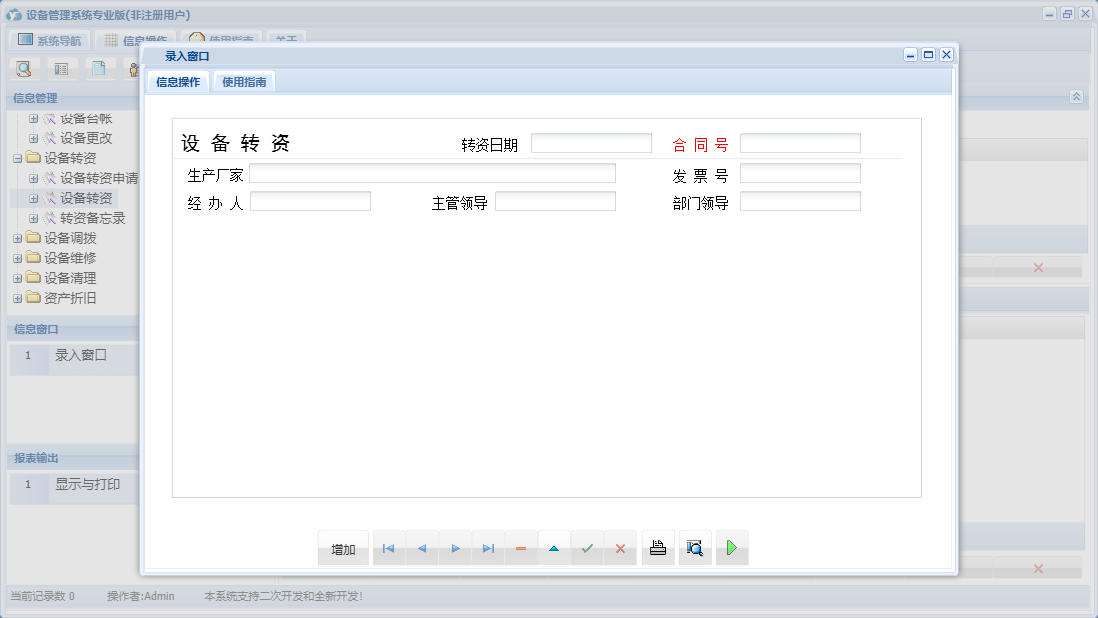Screen dimensions: 1098x618
Task: Expand the 设备台帐 tree node
Action: click(x=33, y=119)
